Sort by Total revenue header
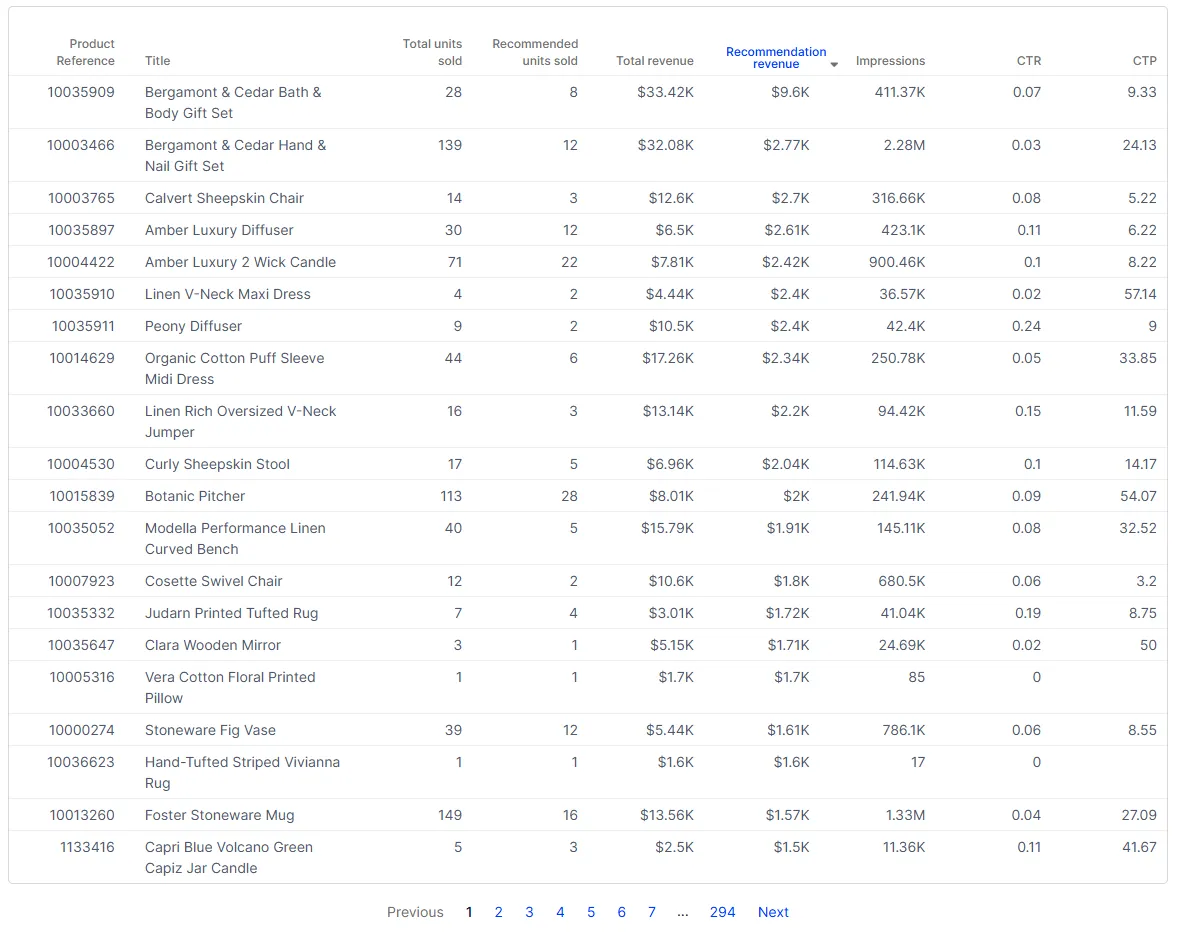This screenshot has height=938, width=1177. (x=655, y=61)
